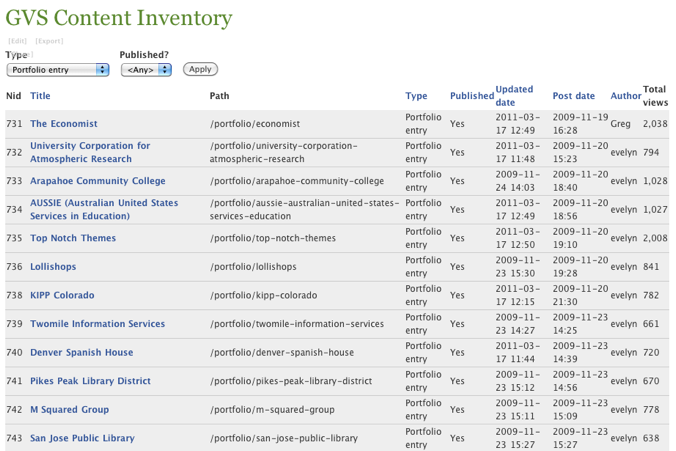Screen dimensions: 676x451
Task: Click the Apply filter button
Action: pos(200,69)
